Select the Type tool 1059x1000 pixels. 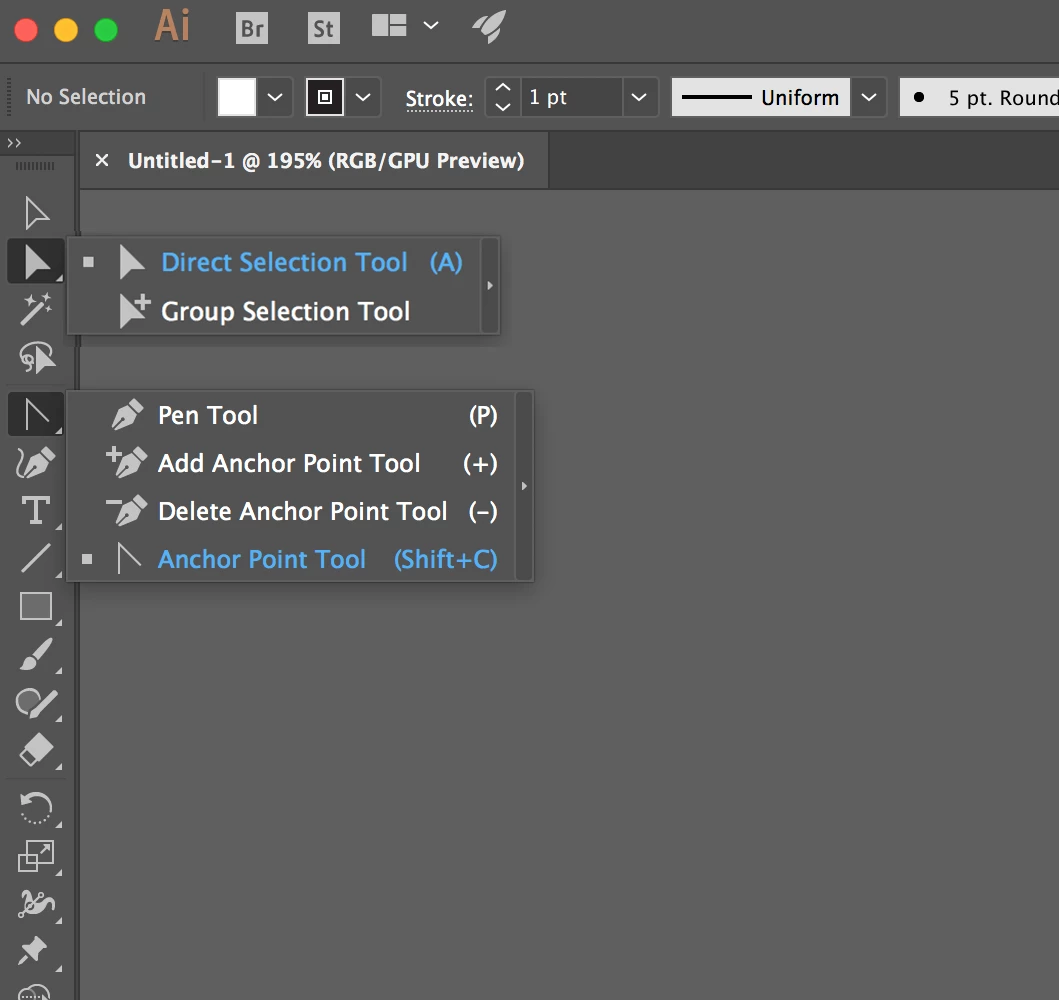36,510
